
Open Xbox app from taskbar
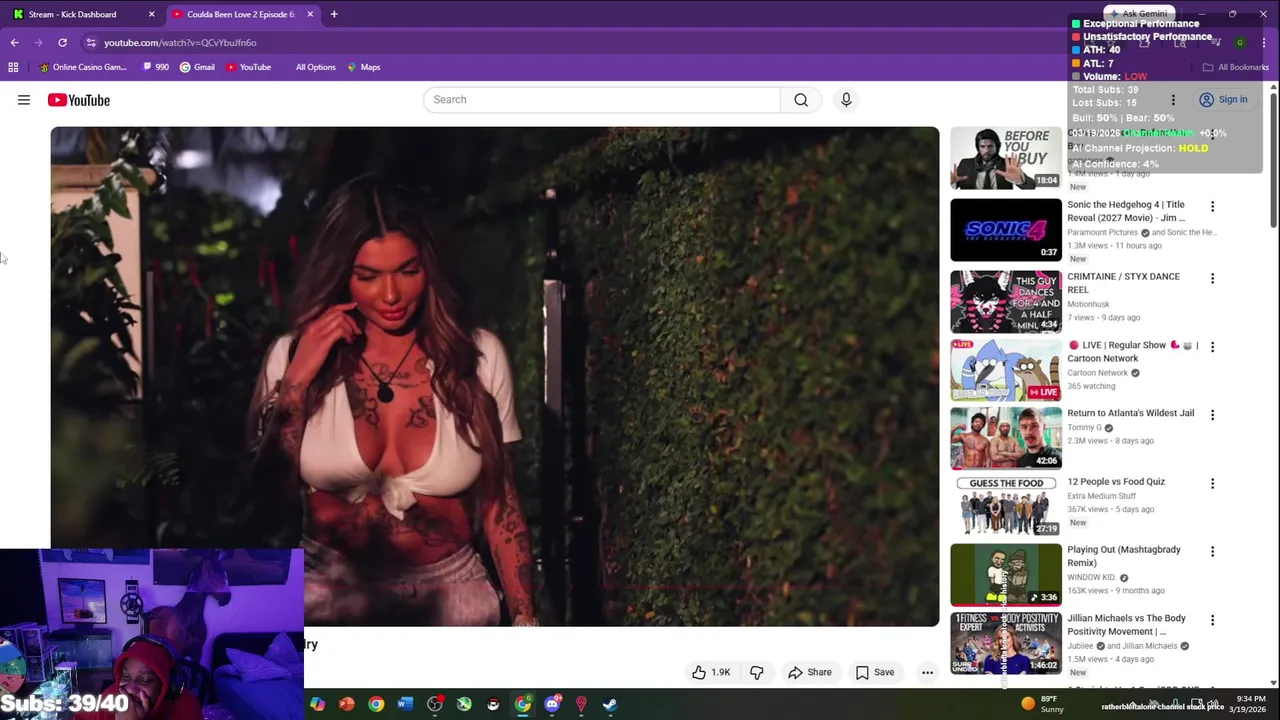[x=464, y=704]
